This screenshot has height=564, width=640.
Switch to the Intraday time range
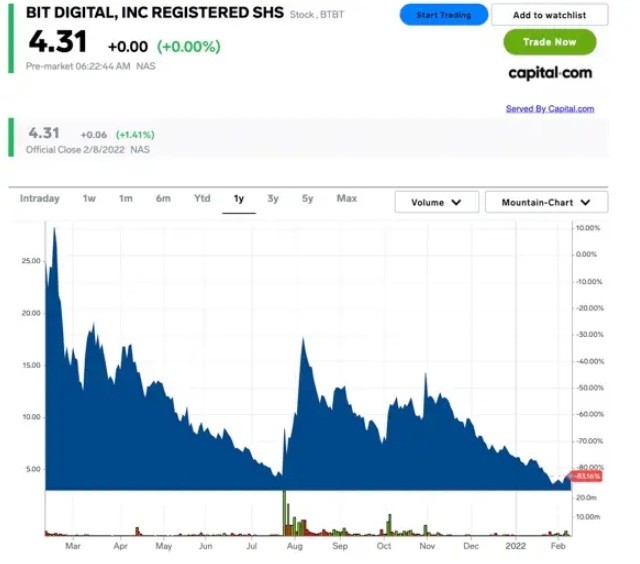pyautogui.click(x=40, y=199)
